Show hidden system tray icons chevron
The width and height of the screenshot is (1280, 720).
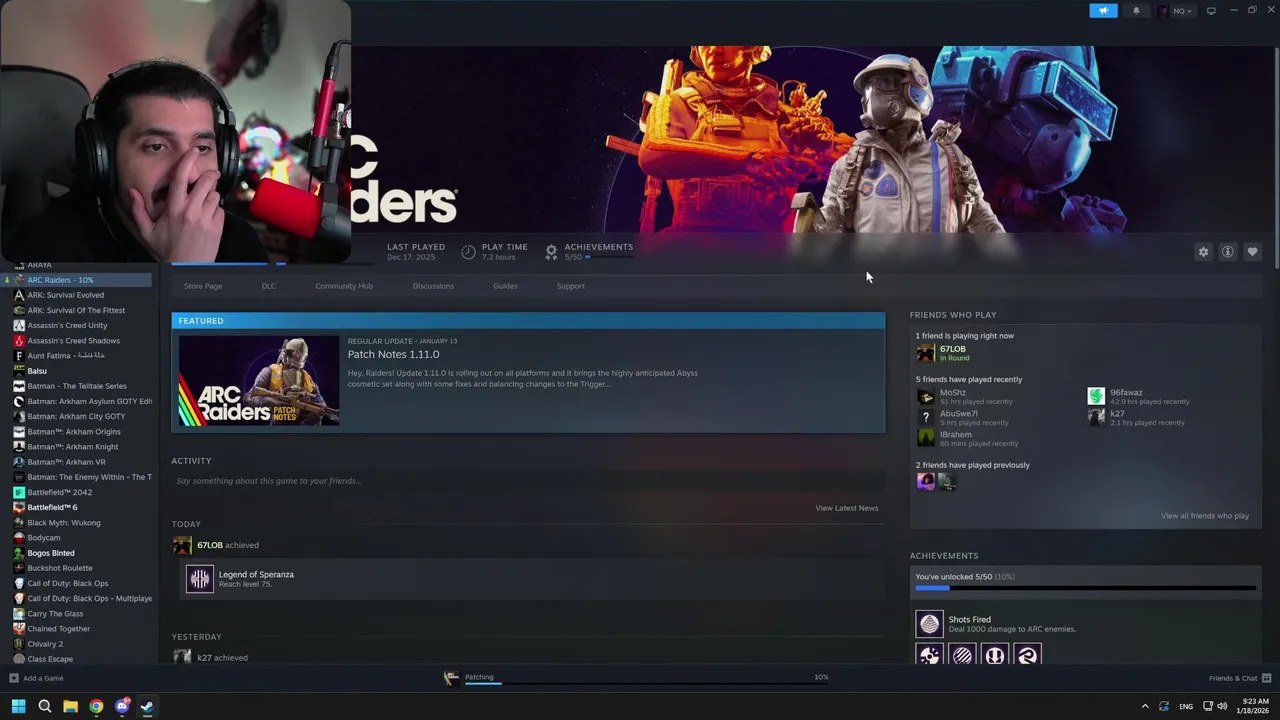[x=1145, y=706]
